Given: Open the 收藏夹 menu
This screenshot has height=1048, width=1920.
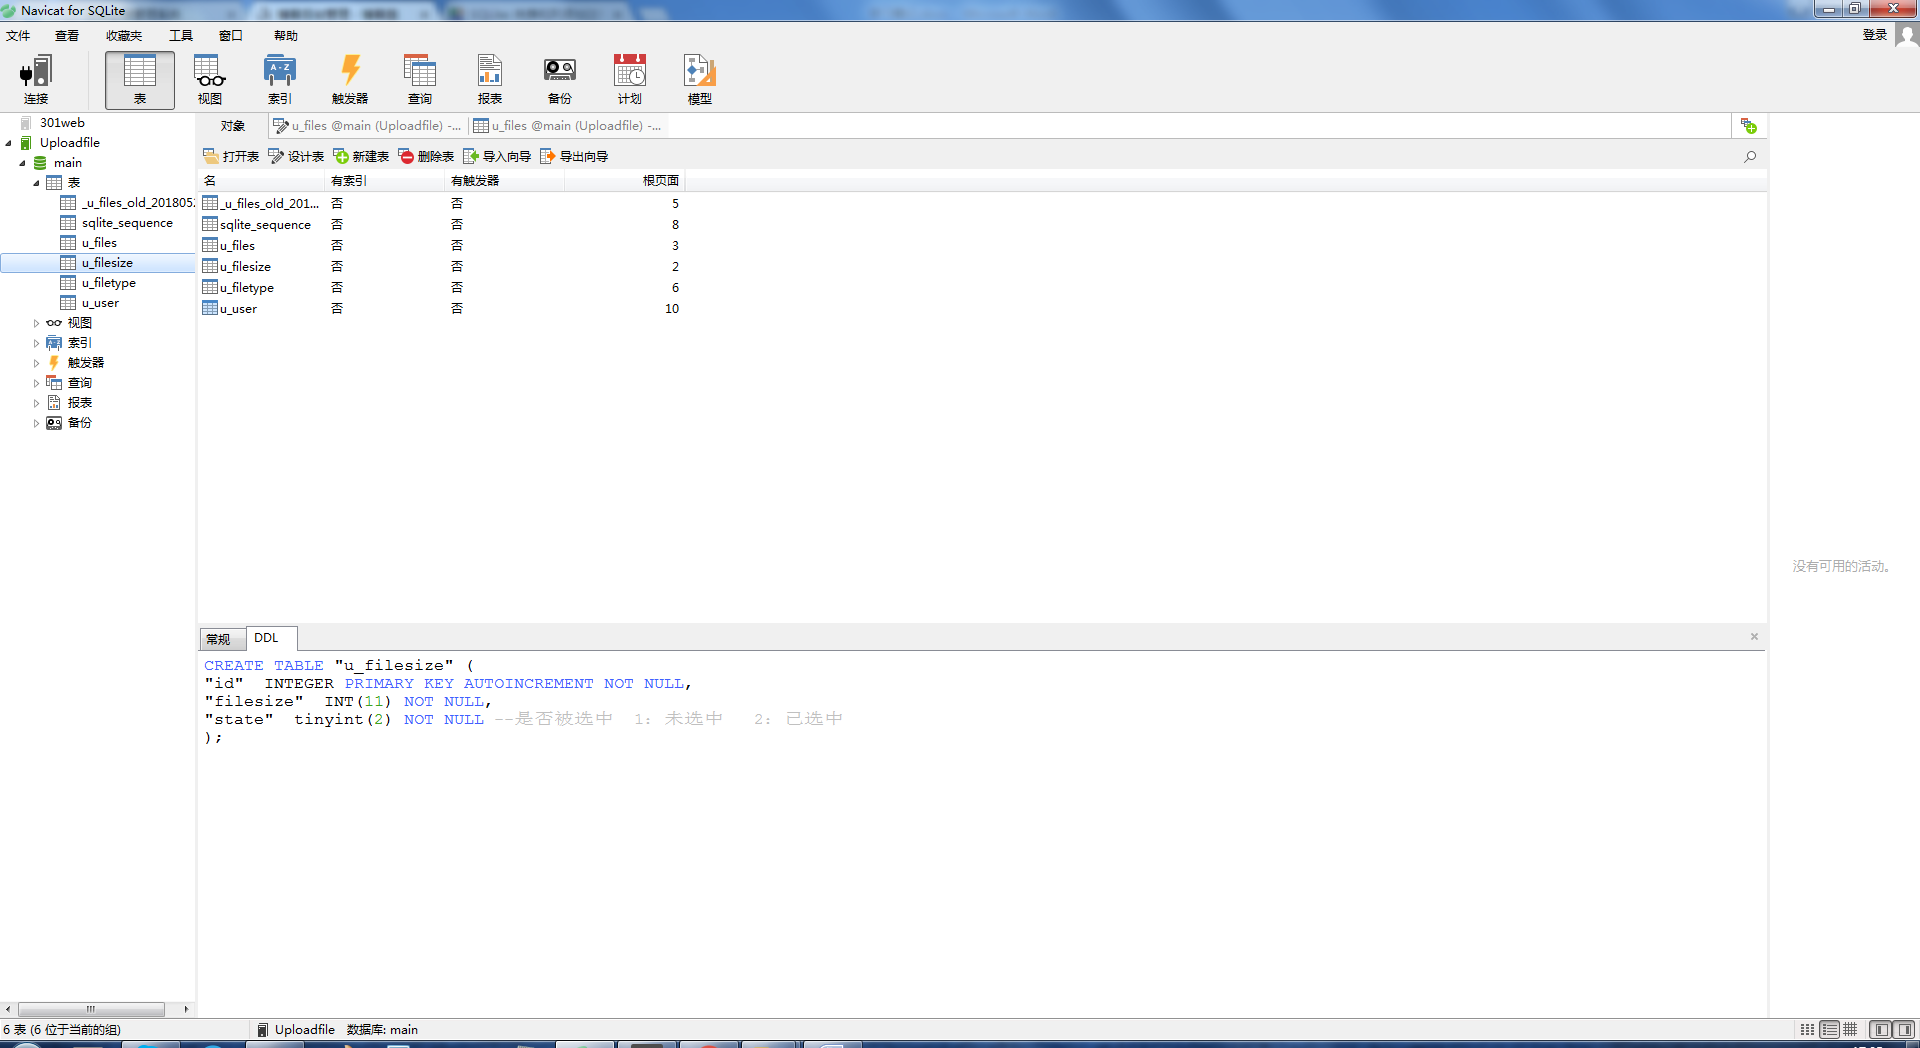Looking at the screenshot, I should [124, 36].
